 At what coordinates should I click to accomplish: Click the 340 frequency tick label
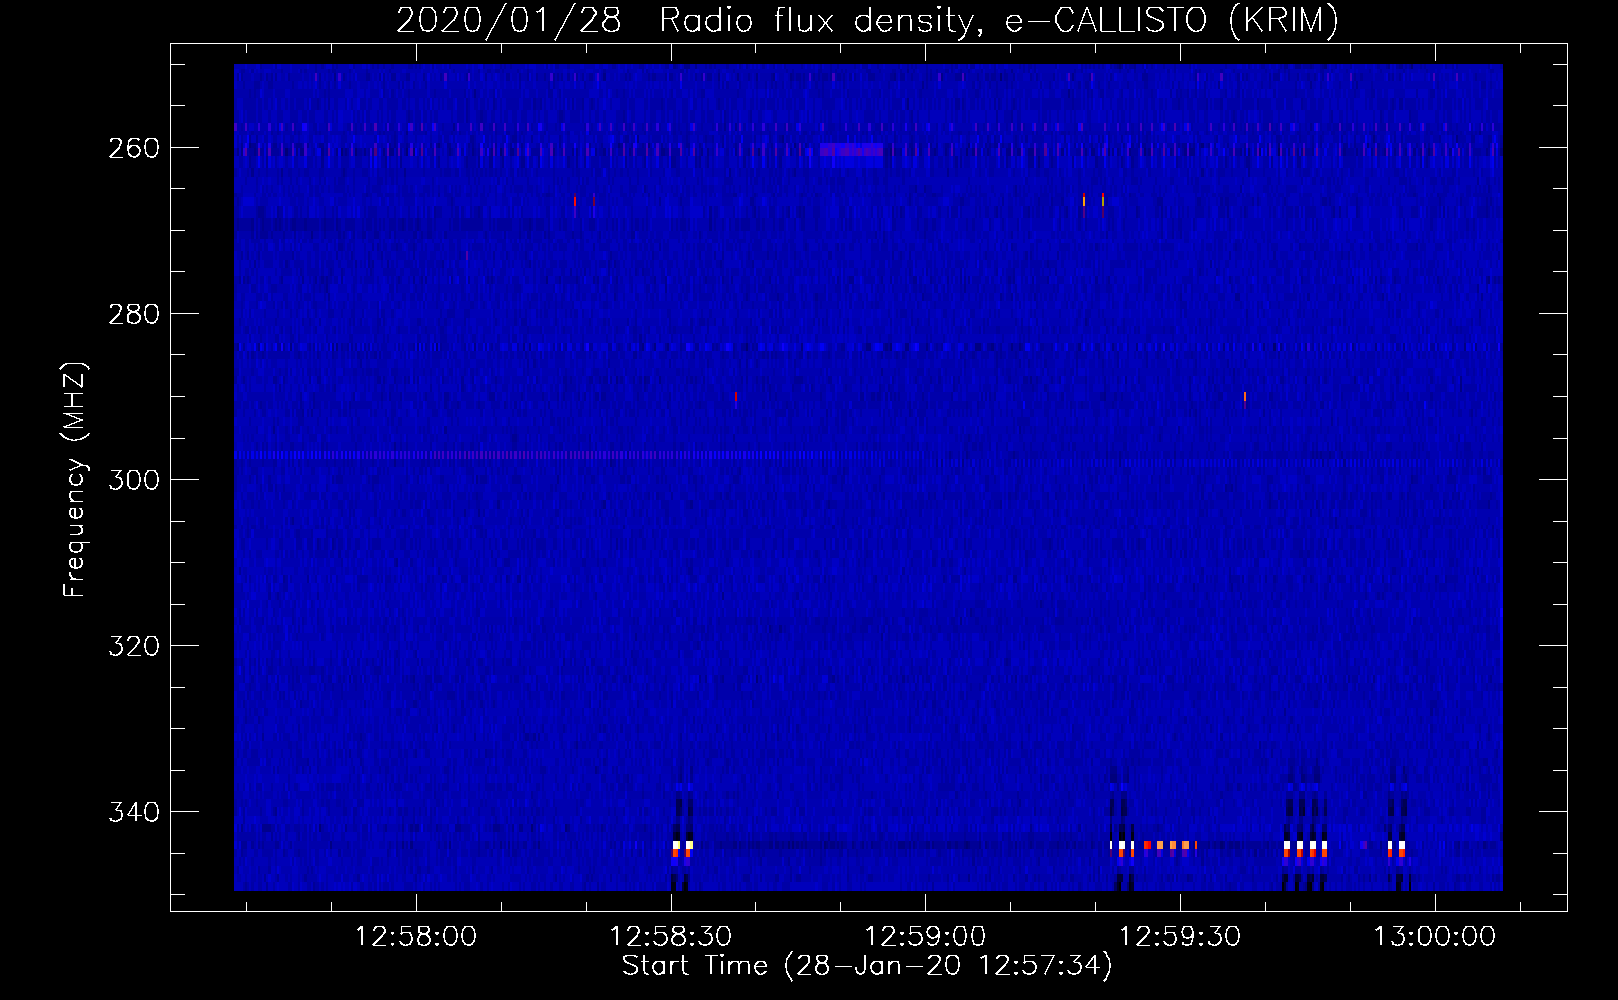tap(134, 812)
